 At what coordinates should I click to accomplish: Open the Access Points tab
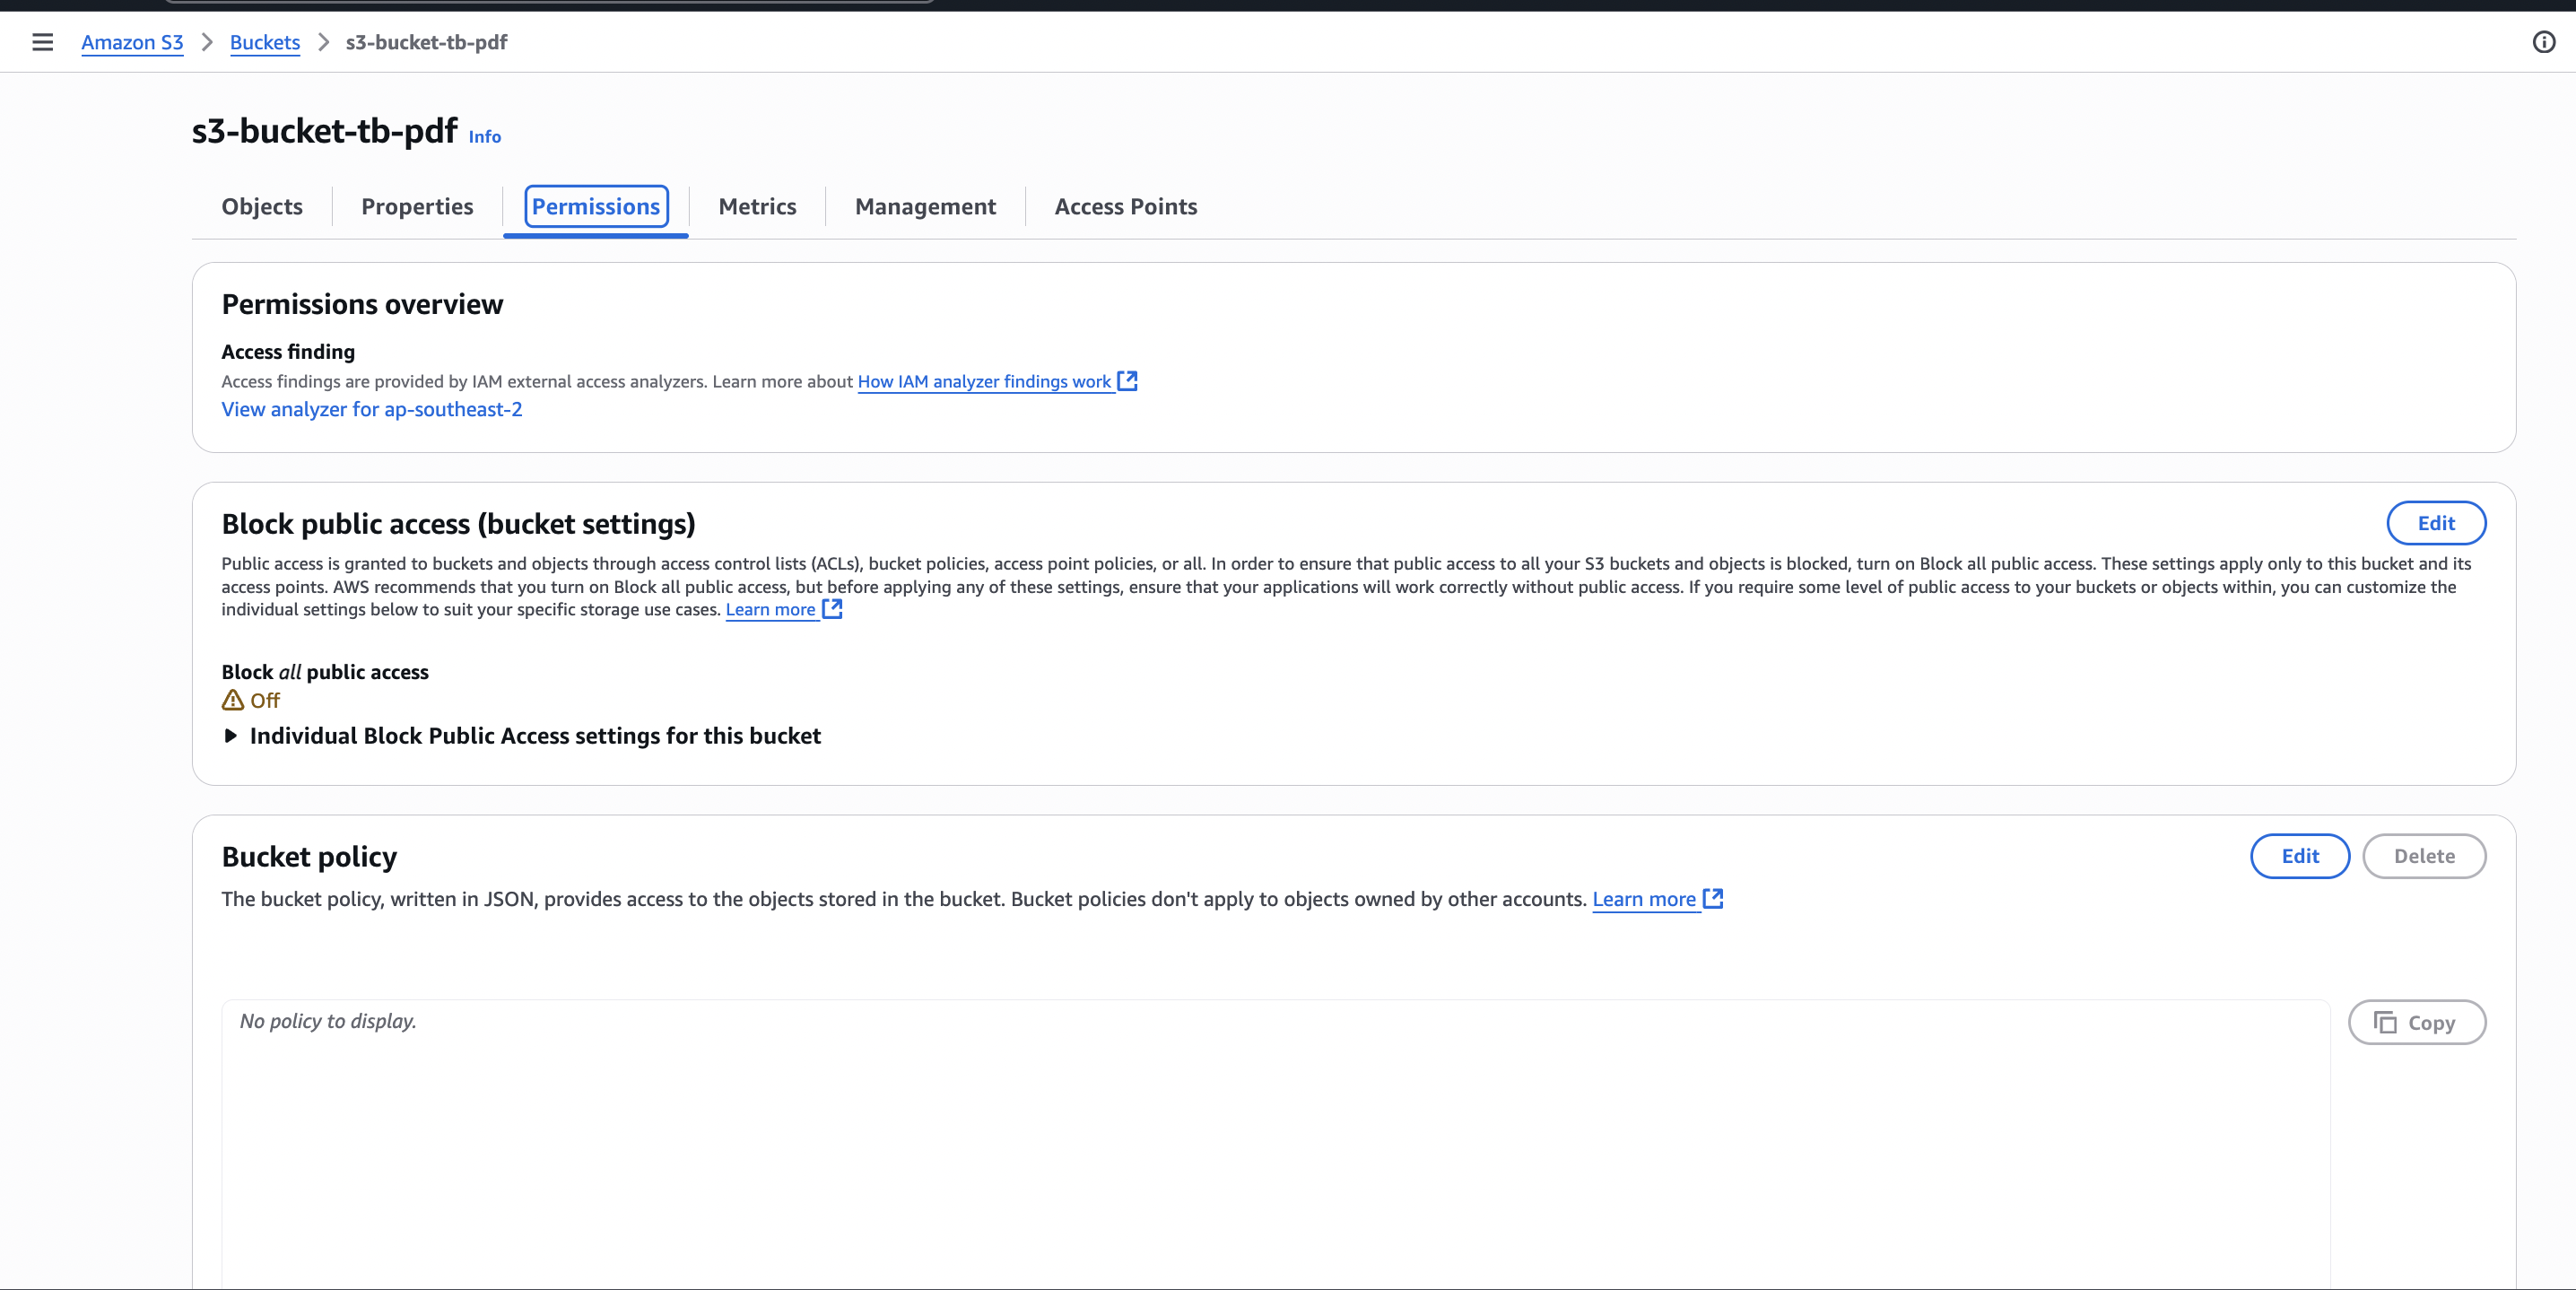1125,207
